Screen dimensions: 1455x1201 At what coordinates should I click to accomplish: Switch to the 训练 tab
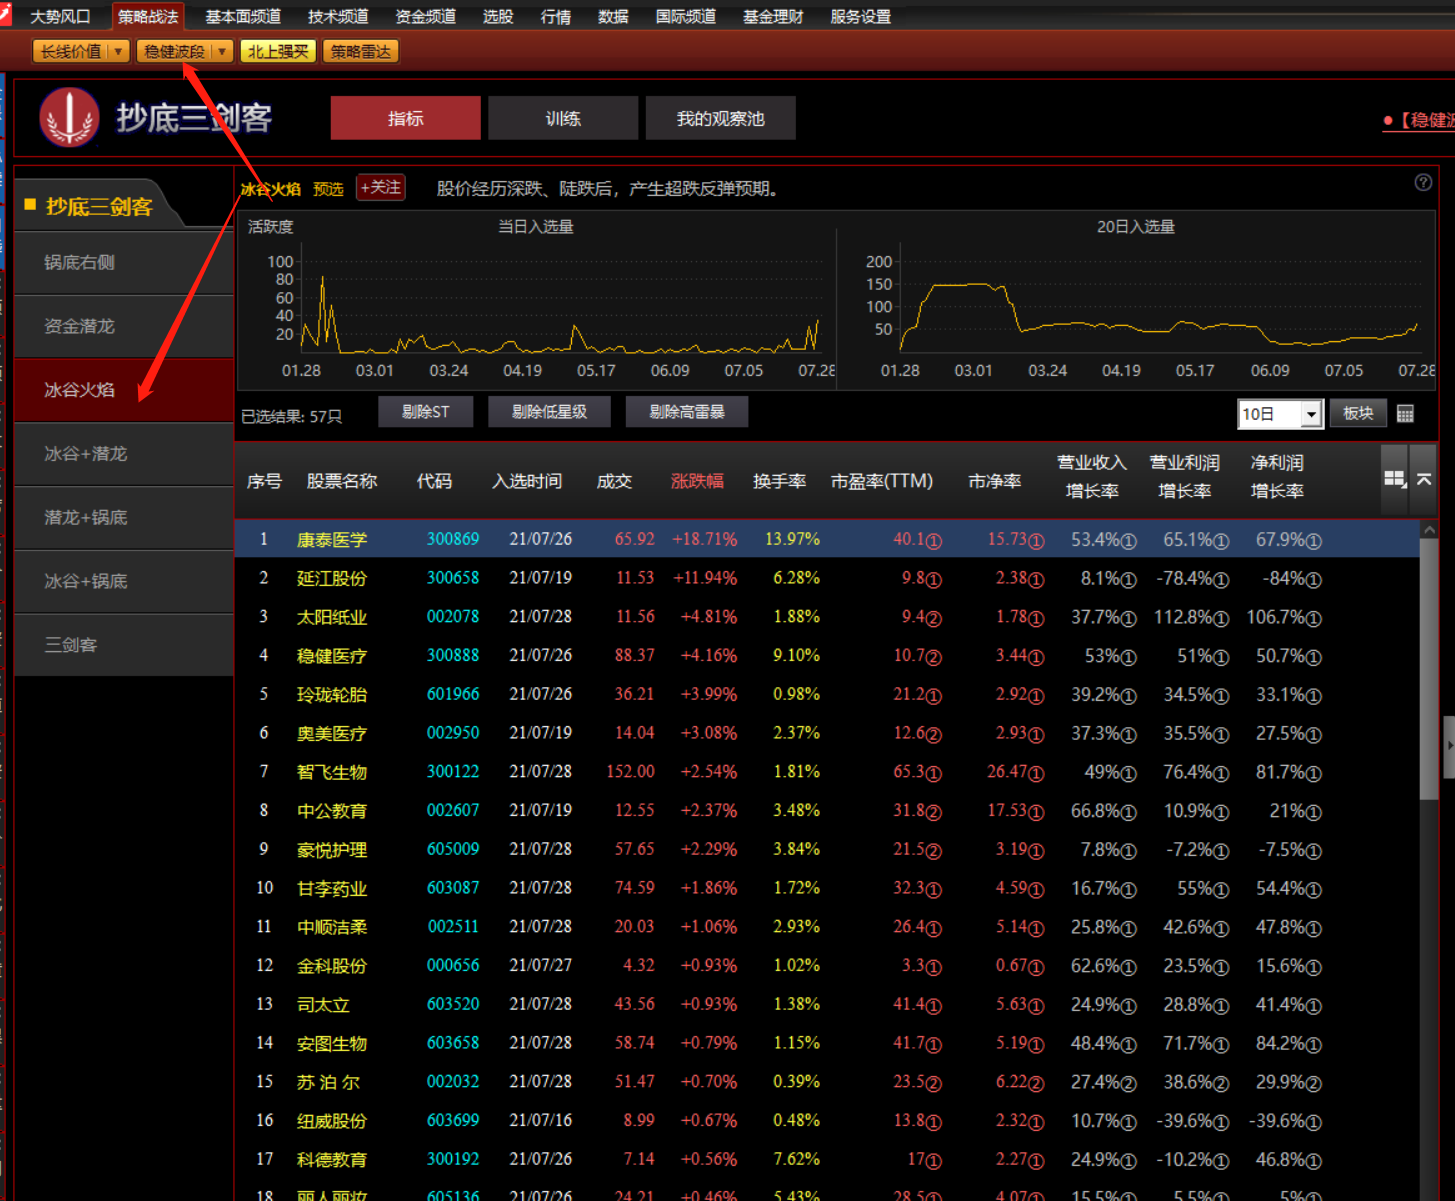point(563,119)
